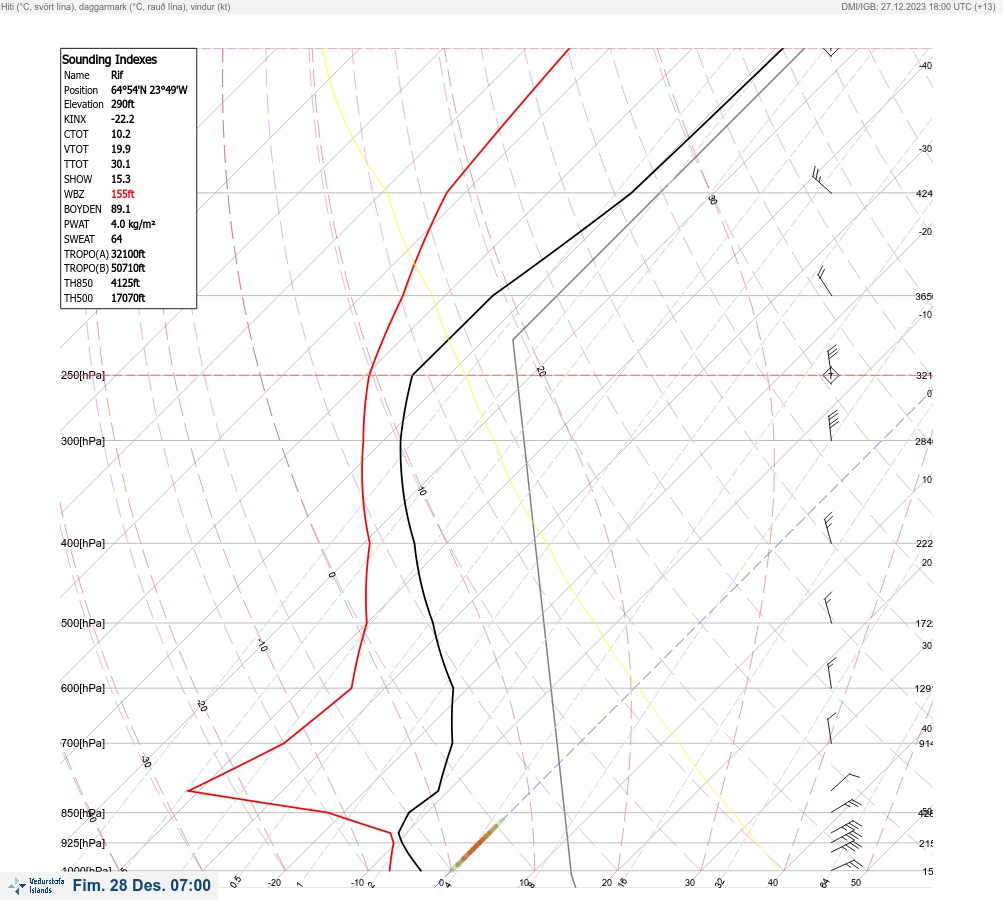Click the TROPO(B) value 50710ft

point(128,268)
